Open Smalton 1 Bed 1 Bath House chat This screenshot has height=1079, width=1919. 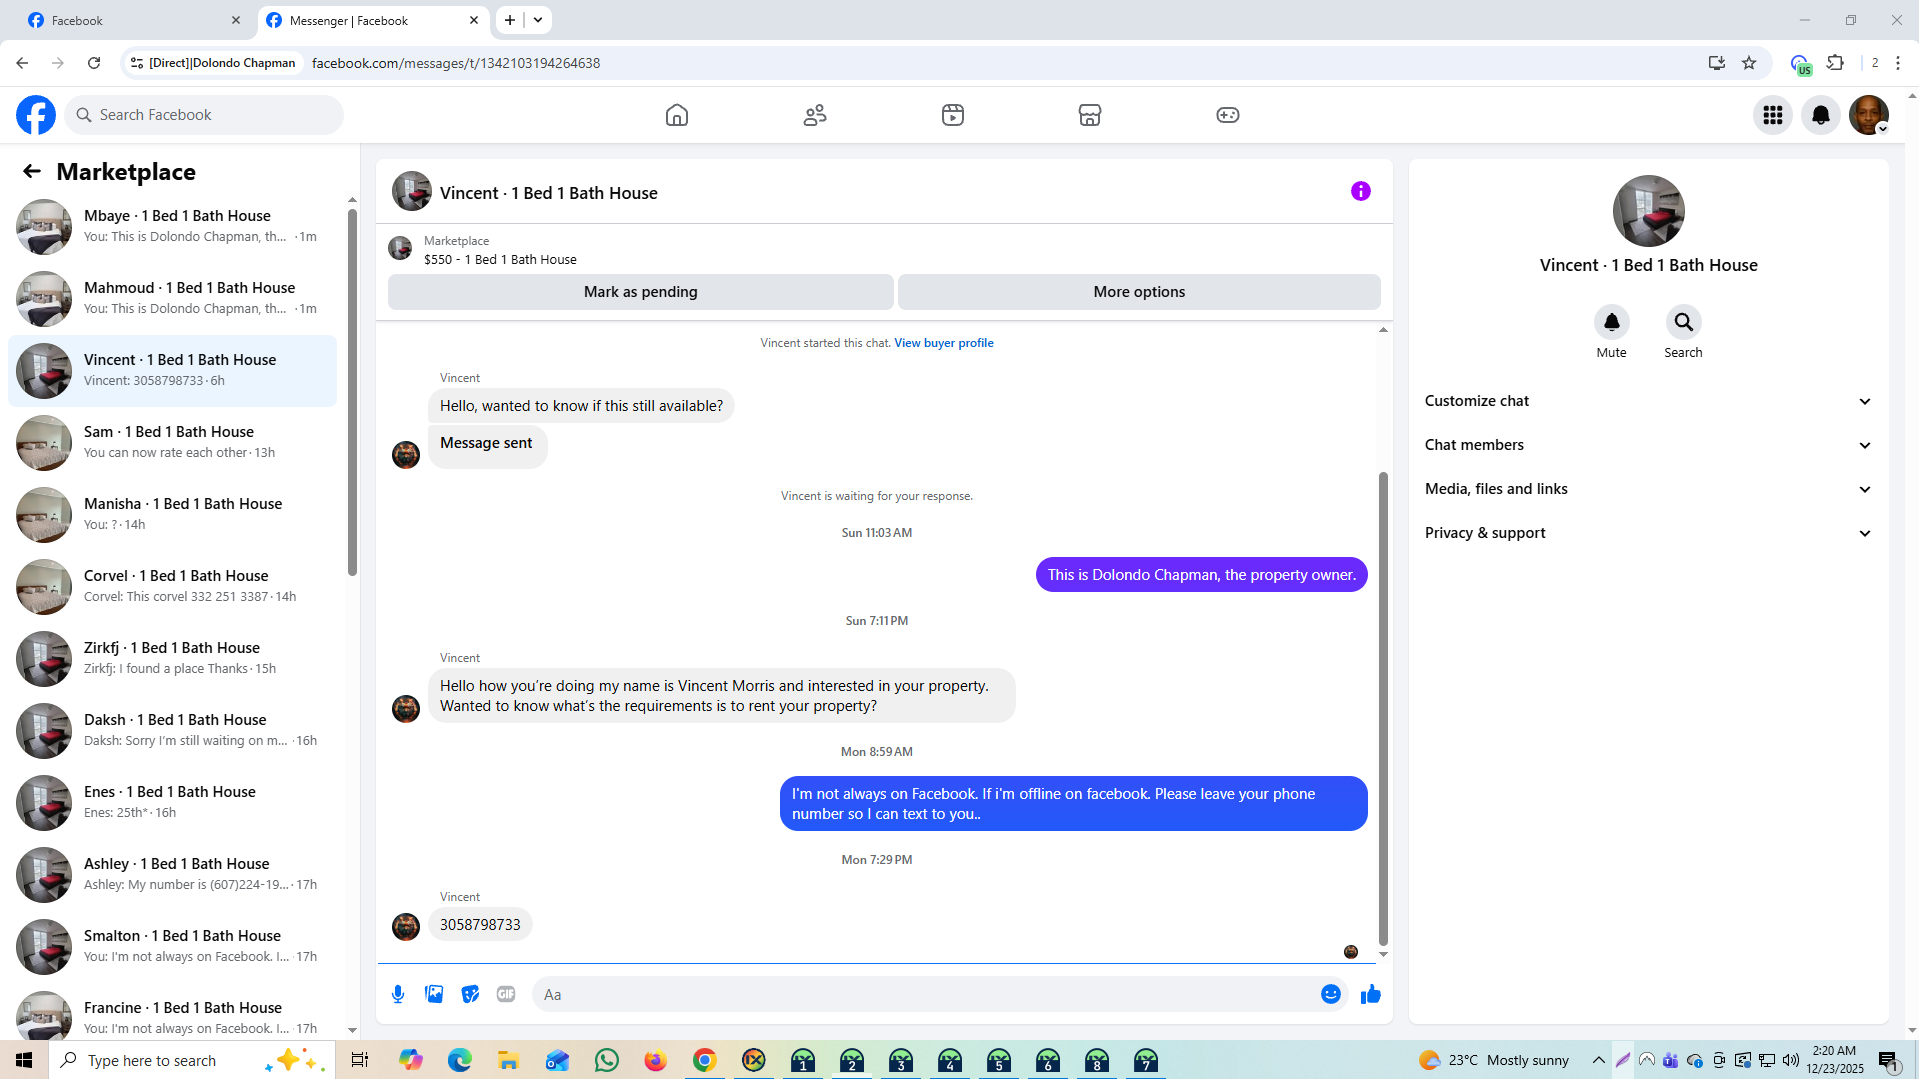(x=173, y=947)
